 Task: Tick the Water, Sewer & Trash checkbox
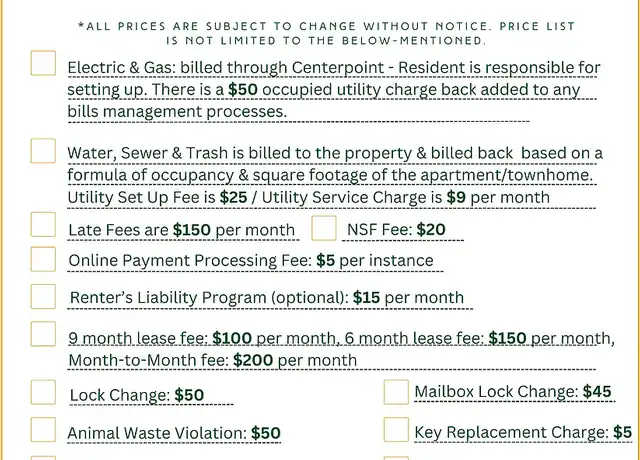pyautogui.click(x=43, y=151)
